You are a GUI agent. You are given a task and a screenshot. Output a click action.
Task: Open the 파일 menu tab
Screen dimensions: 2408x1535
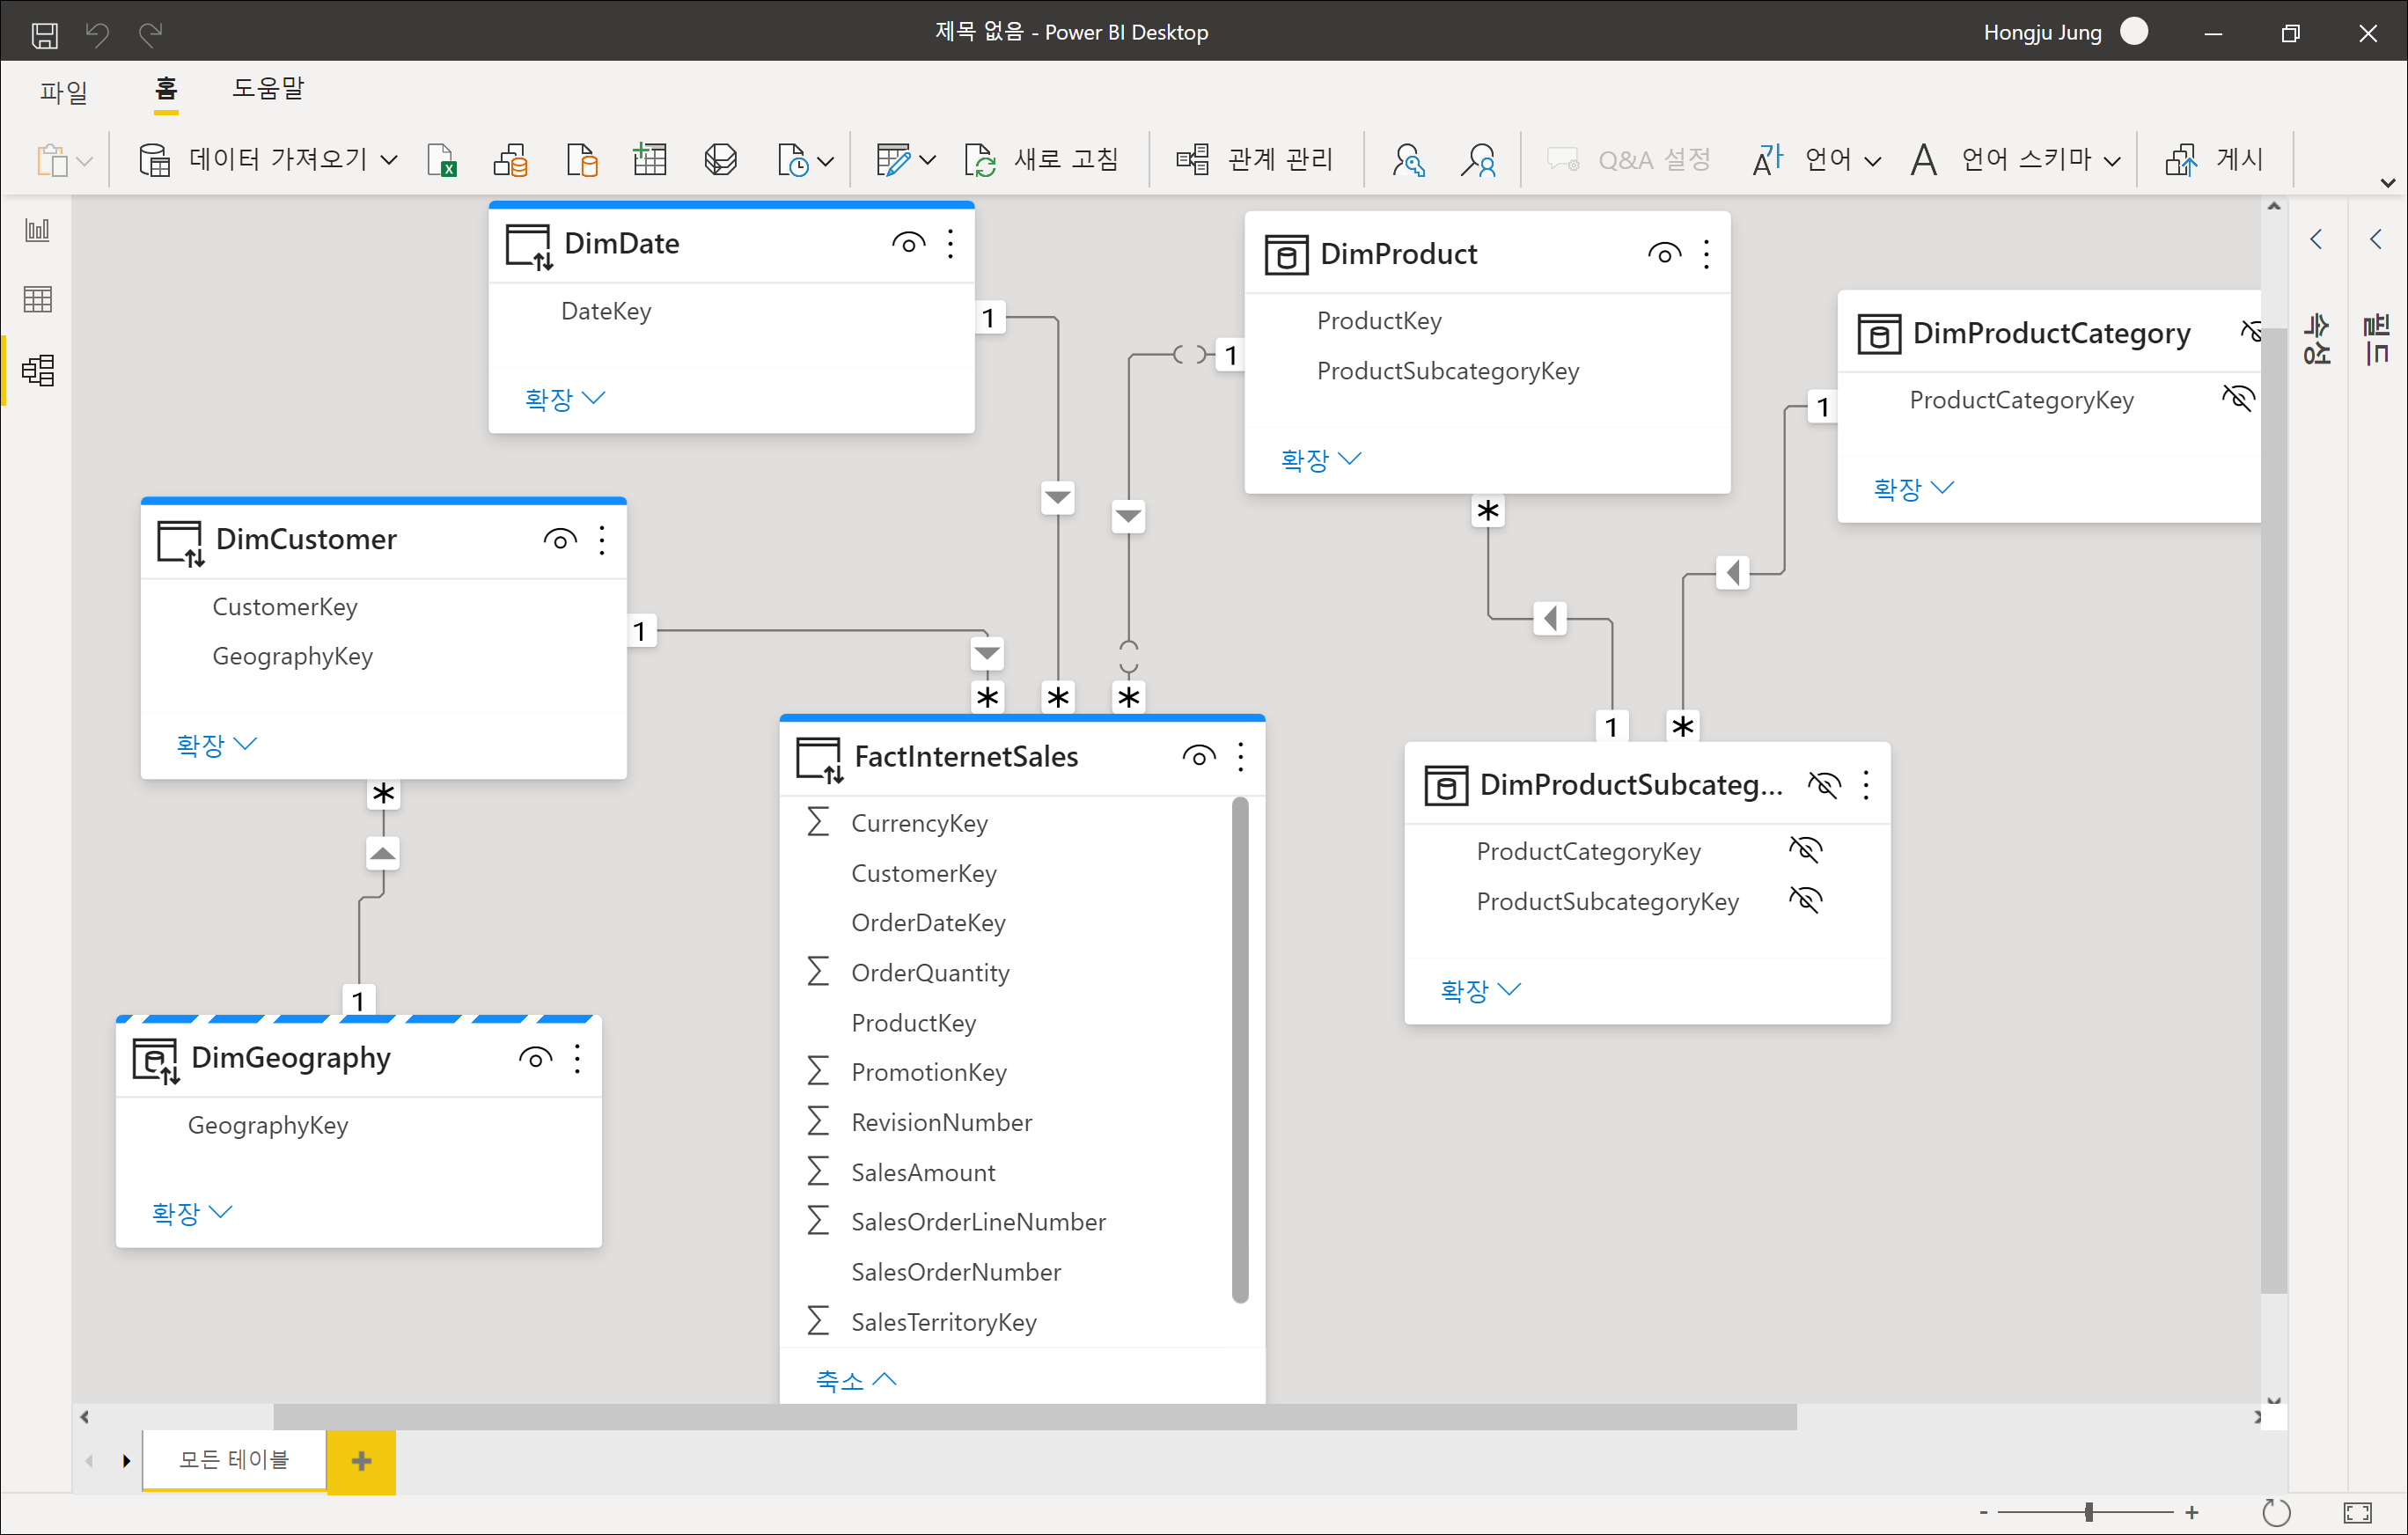pos(64,91)
